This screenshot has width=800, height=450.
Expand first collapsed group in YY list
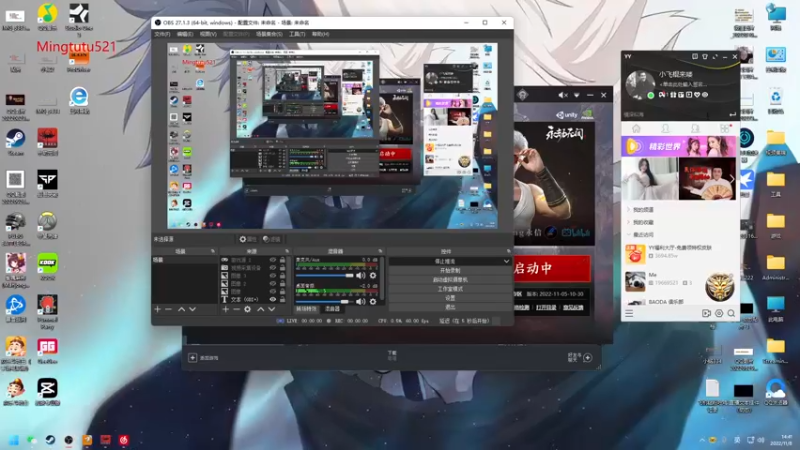pyautogui.click(x=628, y=209)
